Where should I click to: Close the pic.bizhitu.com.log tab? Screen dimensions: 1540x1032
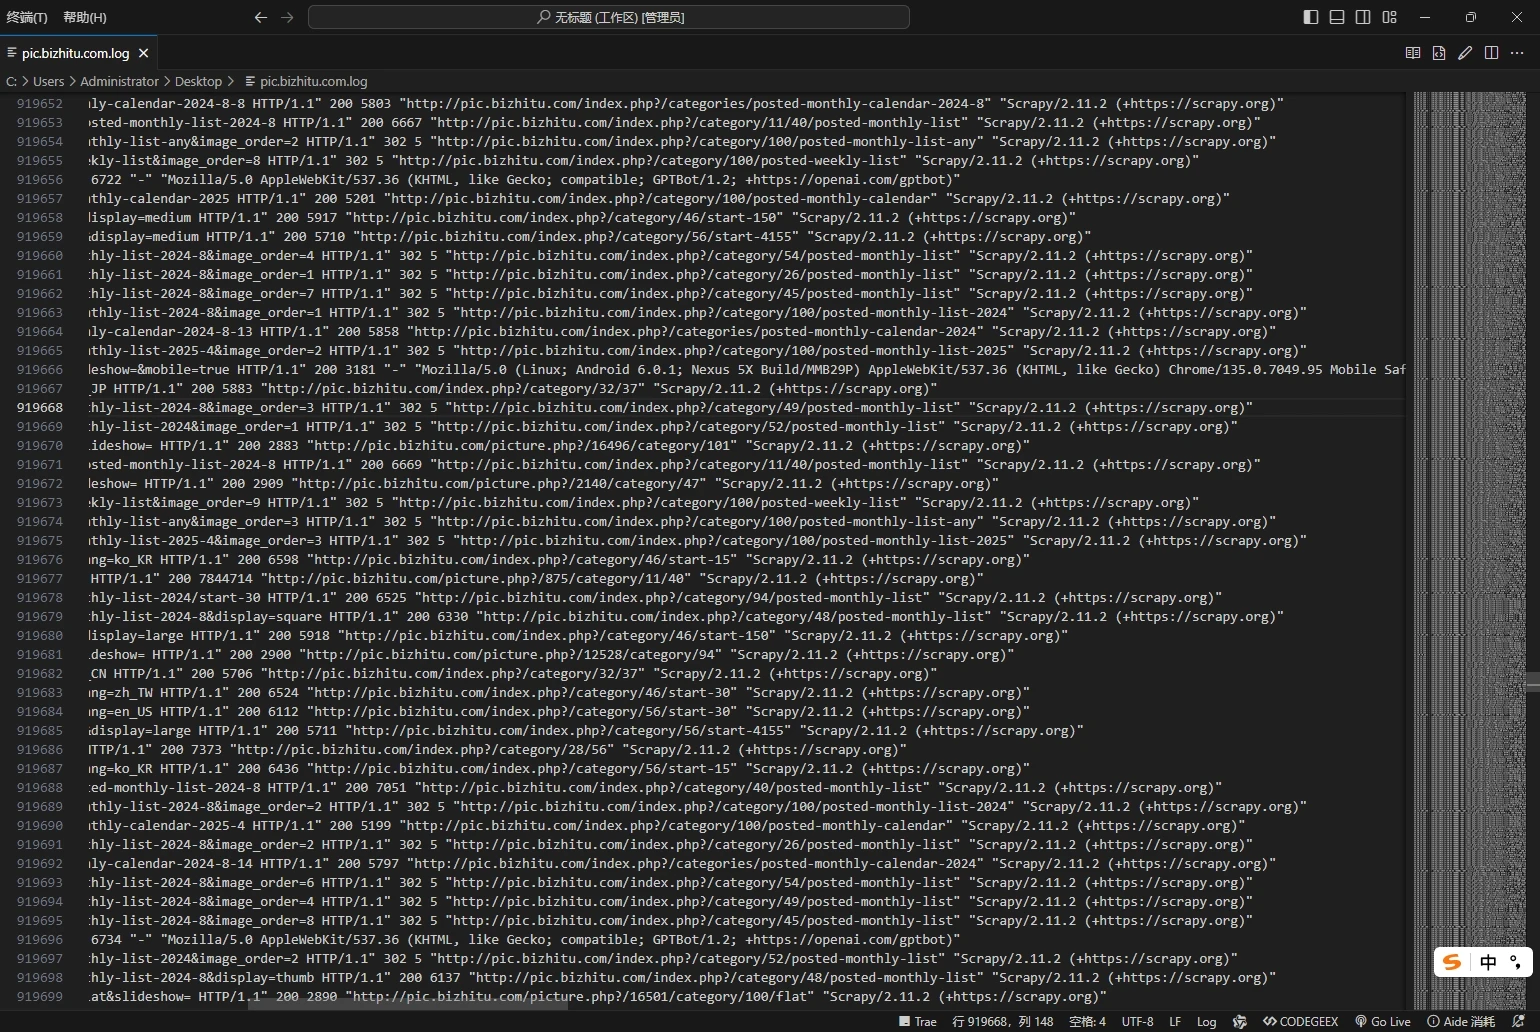coord(144,53)
